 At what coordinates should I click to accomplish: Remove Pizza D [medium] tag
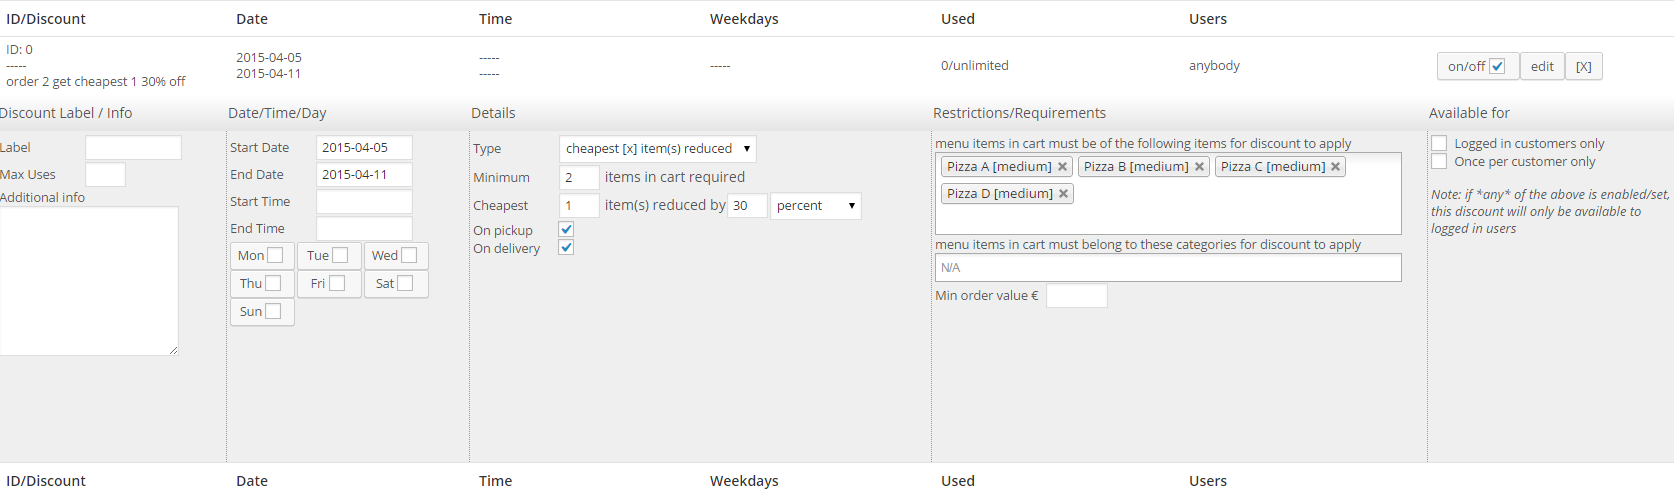pyautogui.click(x=1063, y=194)
